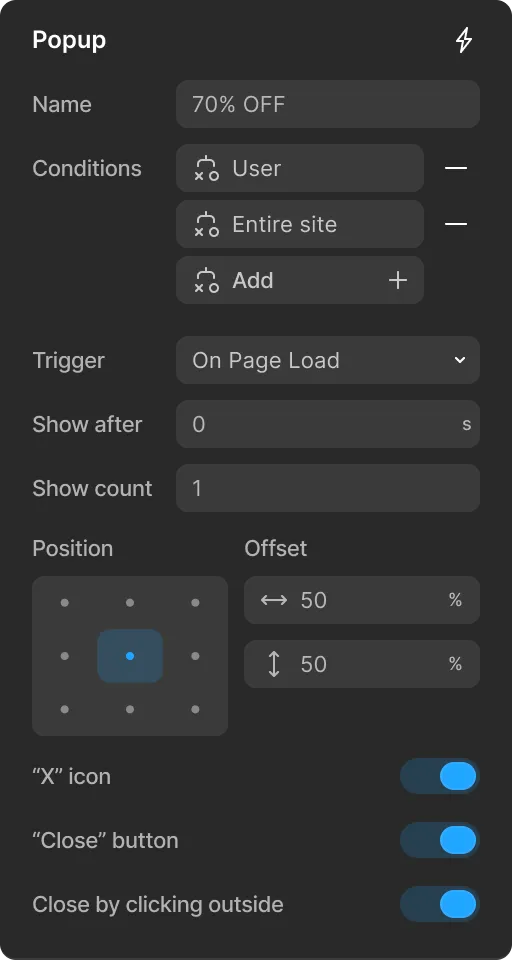This screenshot has height=960, width=512.
Task: Click the condition icon beside User
Action: (x=206, y=168)
